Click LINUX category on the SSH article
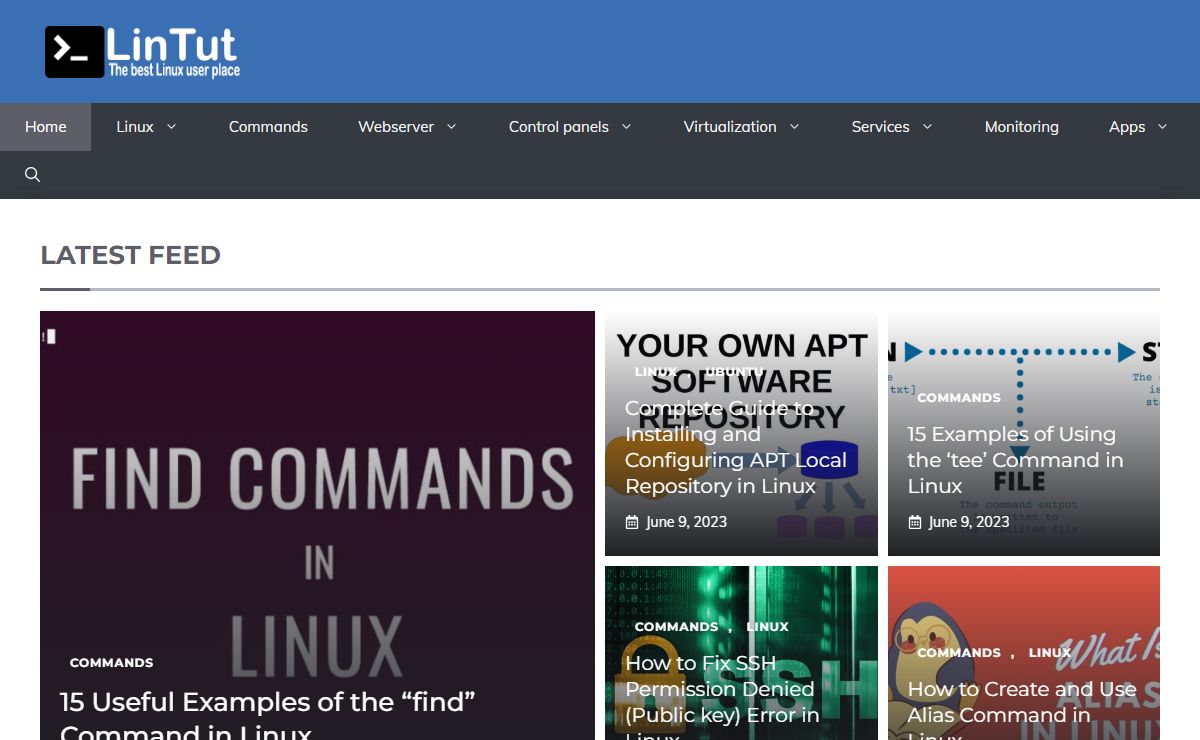Viewport: 1200px width, 740px height. point(768,627)
